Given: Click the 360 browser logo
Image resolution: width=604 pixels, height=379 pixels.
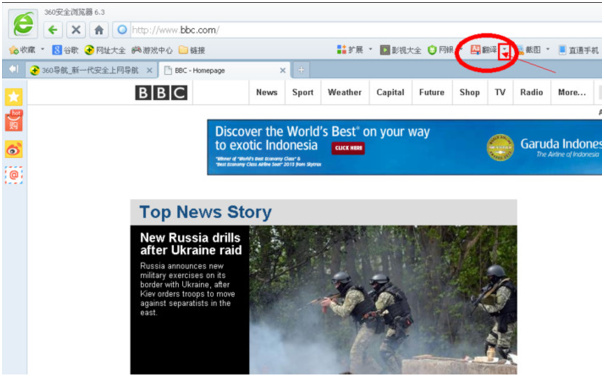Looking at the screenshot, I should coord(23,24).
